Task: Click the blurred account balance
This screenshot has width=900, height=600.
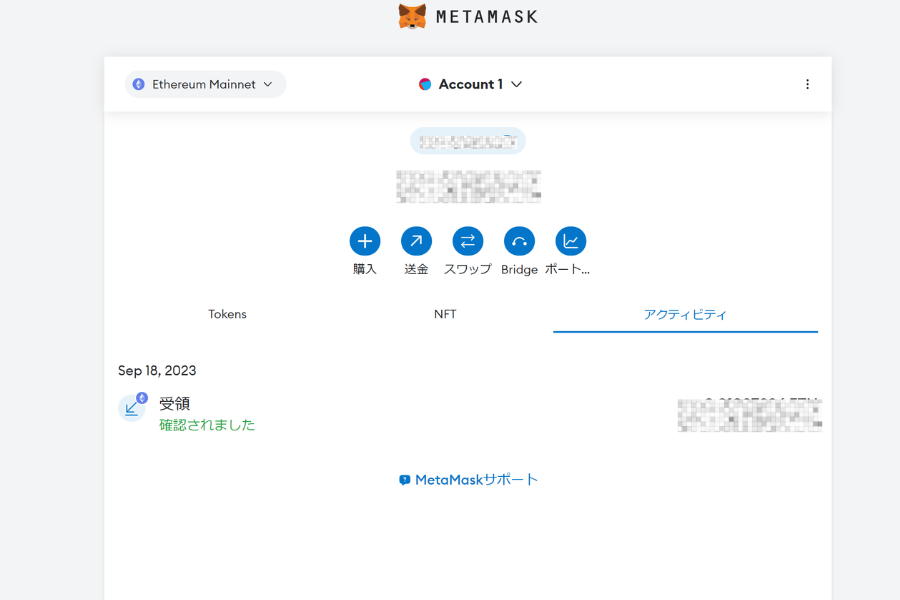Action: [468, 187]
